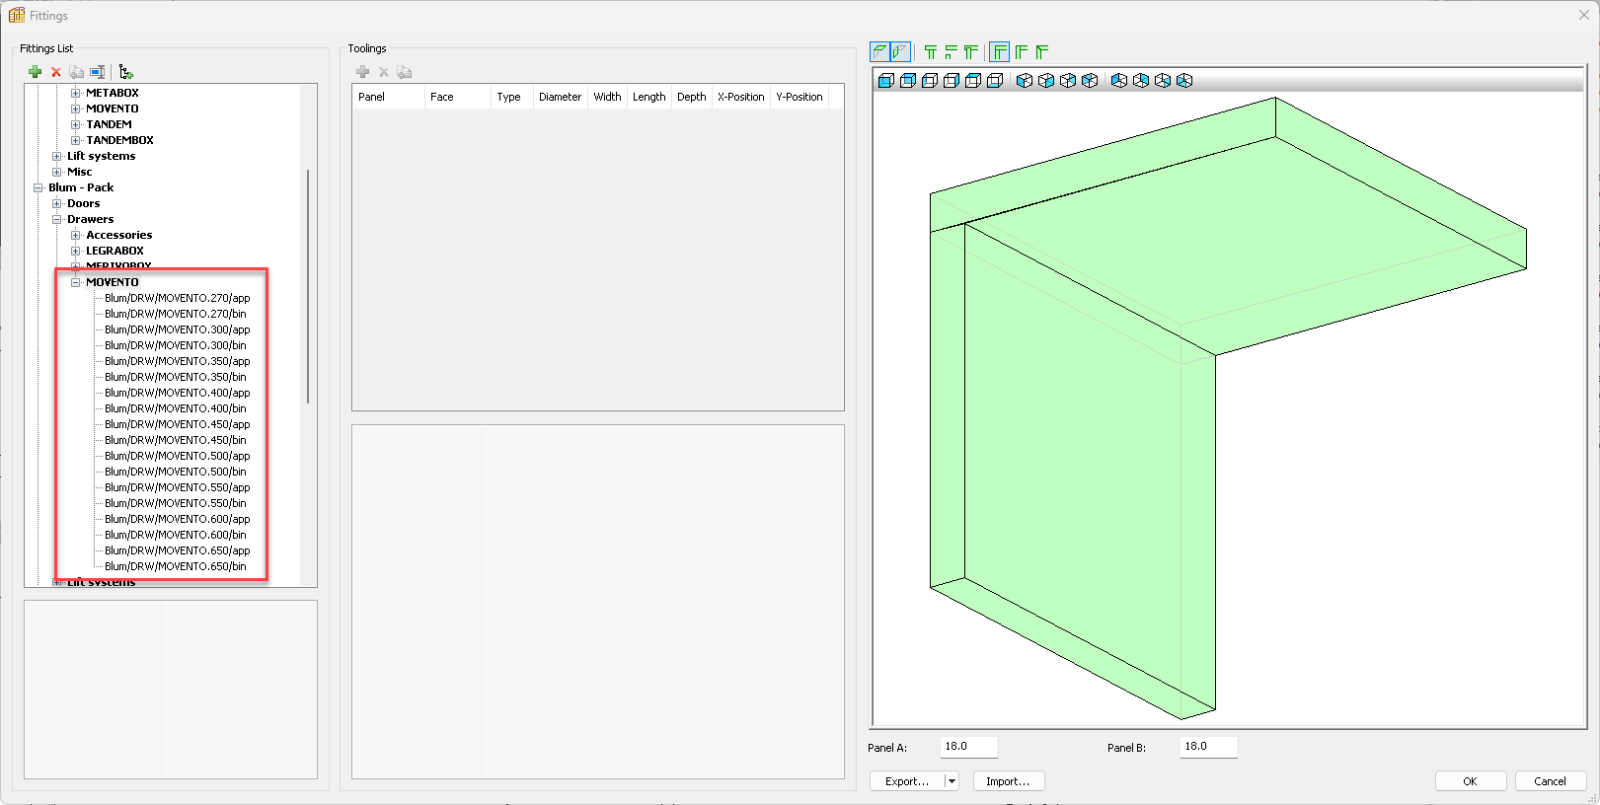The height and width of the screenshot is (805, 1600).
Task: Toggle the first panel display button
Action: [x=880, y=52]
